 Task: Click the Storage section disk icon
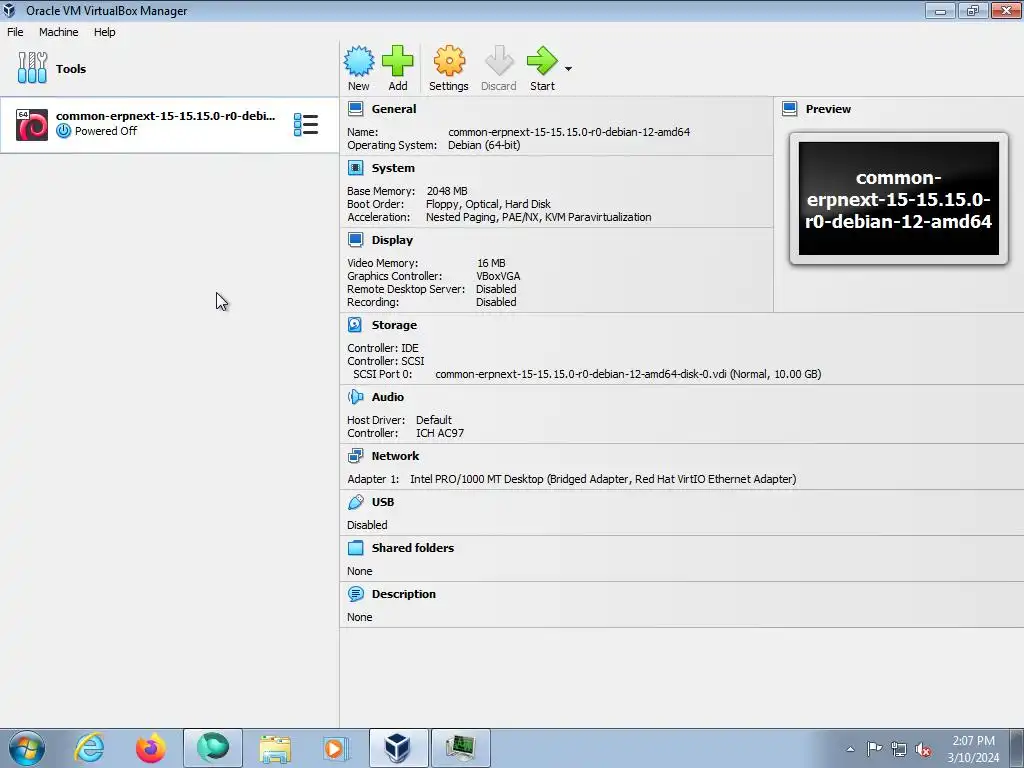click(x=355, y=325)
